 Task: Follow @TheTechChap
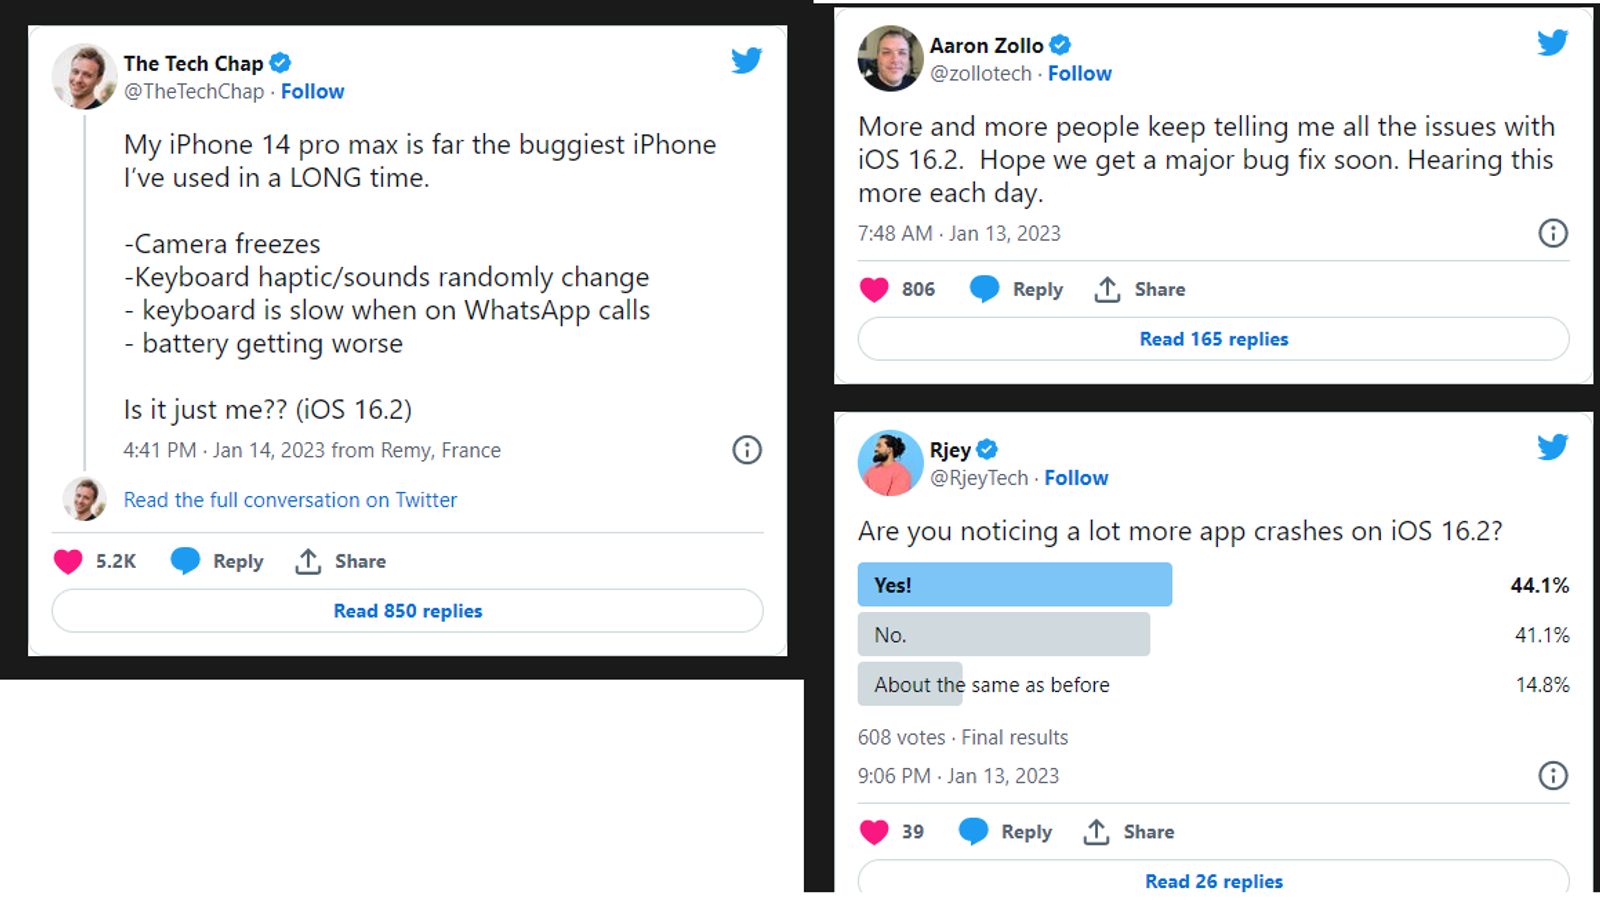(x=312, y=92)
